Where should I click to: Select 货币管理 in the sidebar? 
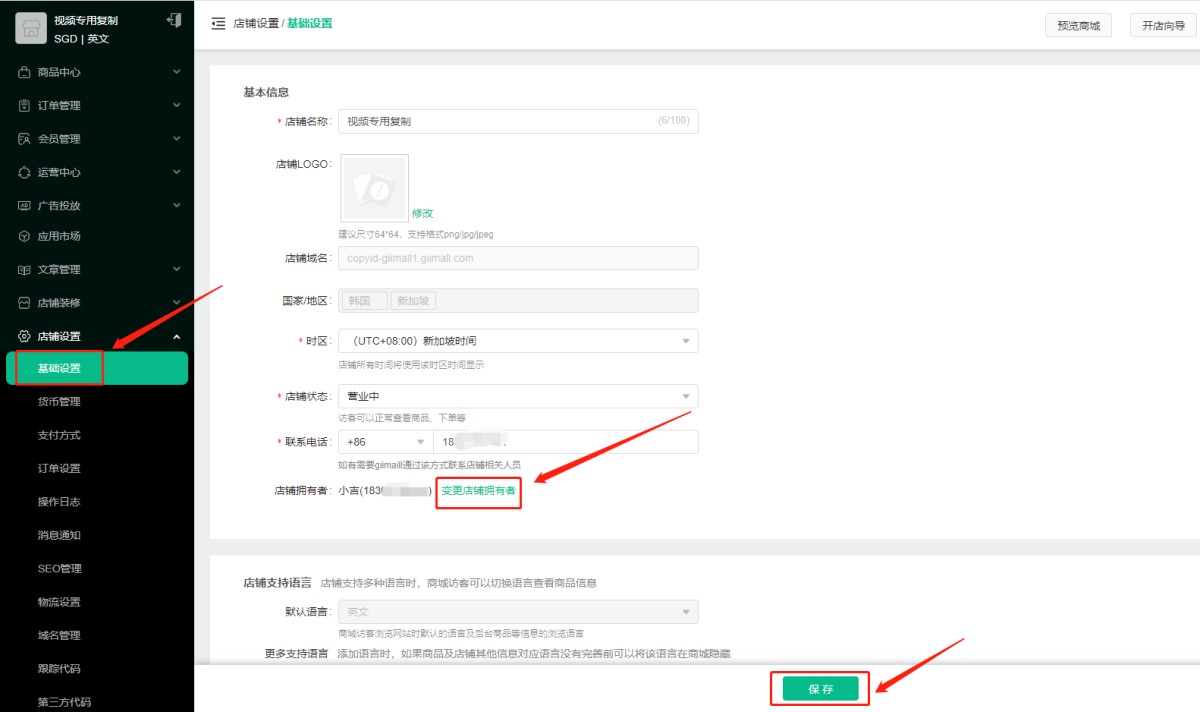click(59, 402)
